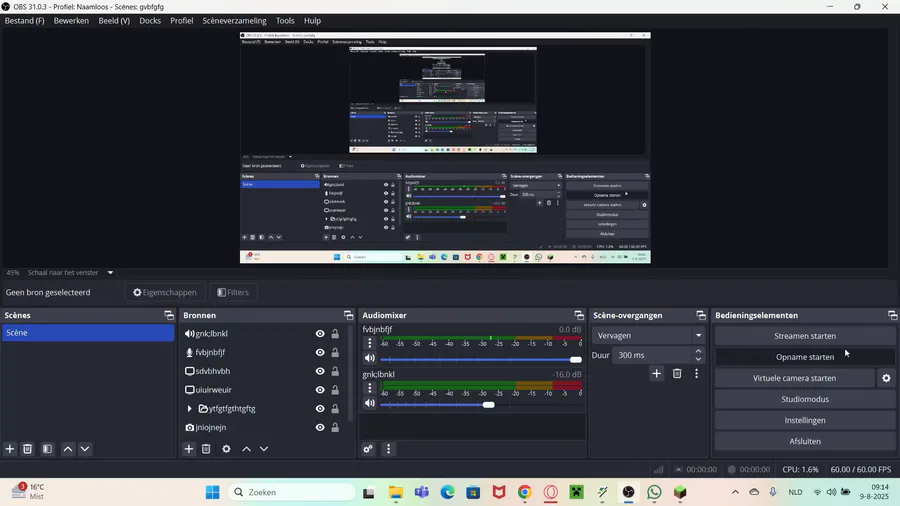Open the Bestand (F) menu

click(25, 21)
